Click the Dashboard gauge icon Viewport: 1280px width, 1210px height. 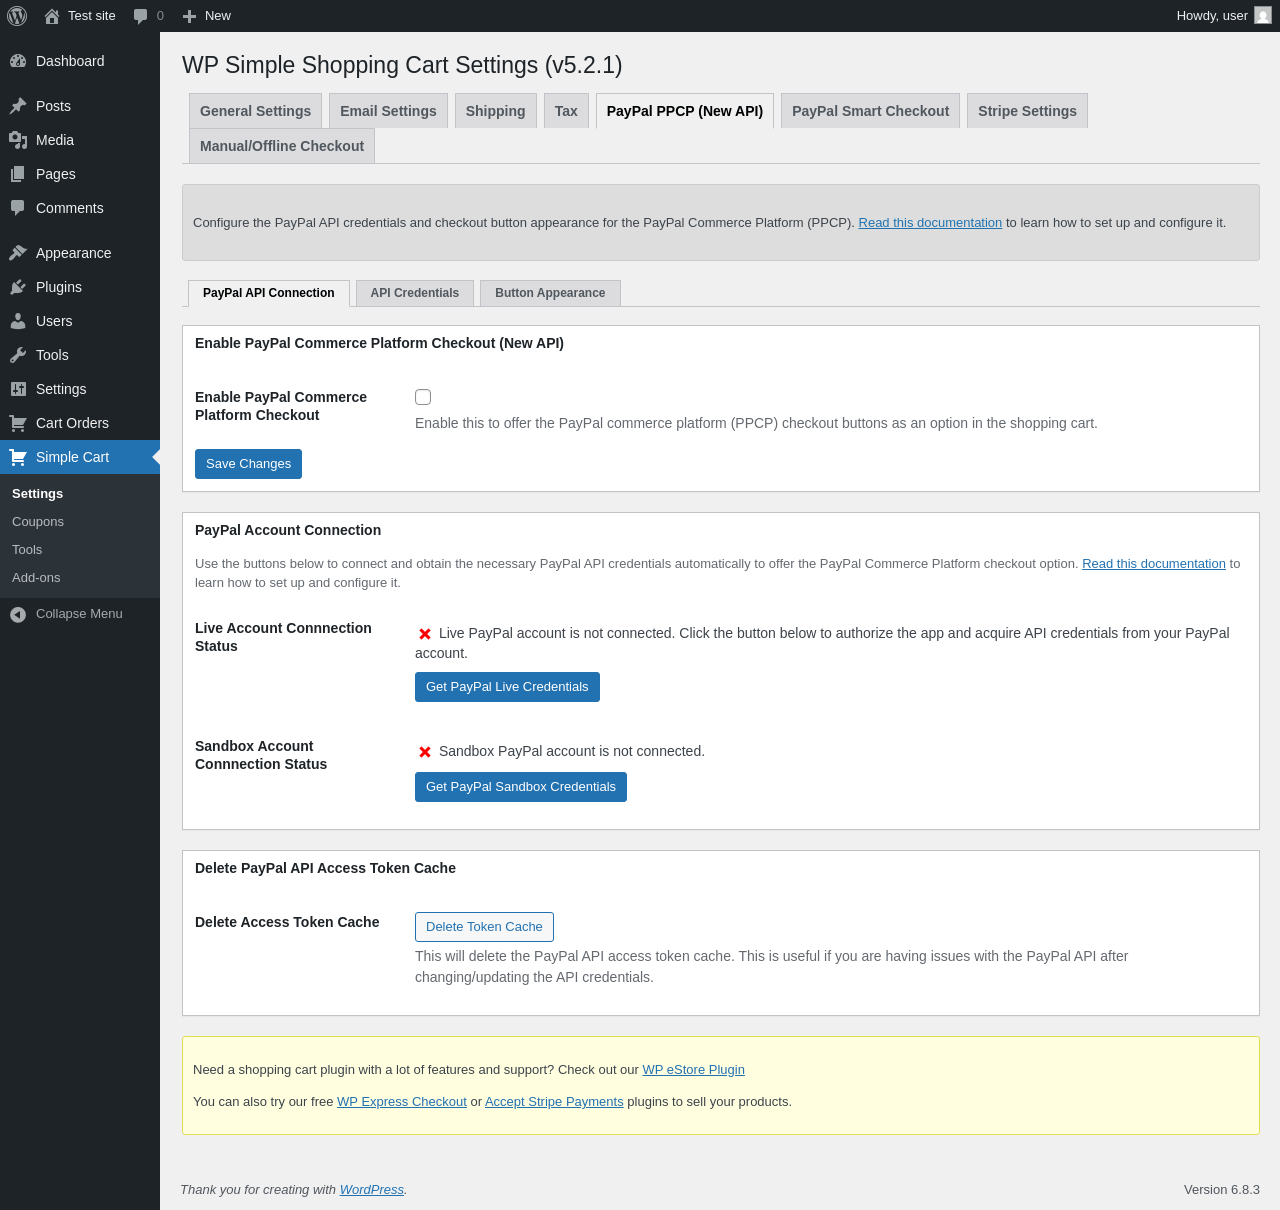18,61
